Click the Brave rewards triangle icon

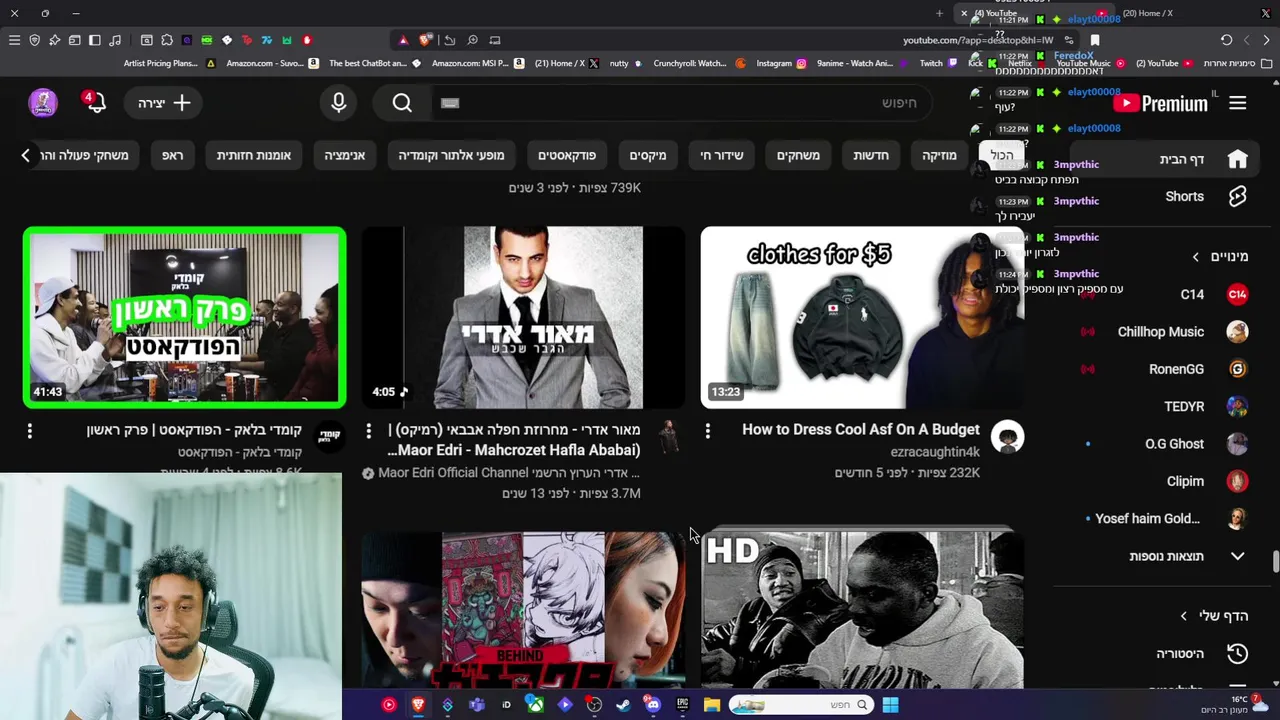(403, 40)
